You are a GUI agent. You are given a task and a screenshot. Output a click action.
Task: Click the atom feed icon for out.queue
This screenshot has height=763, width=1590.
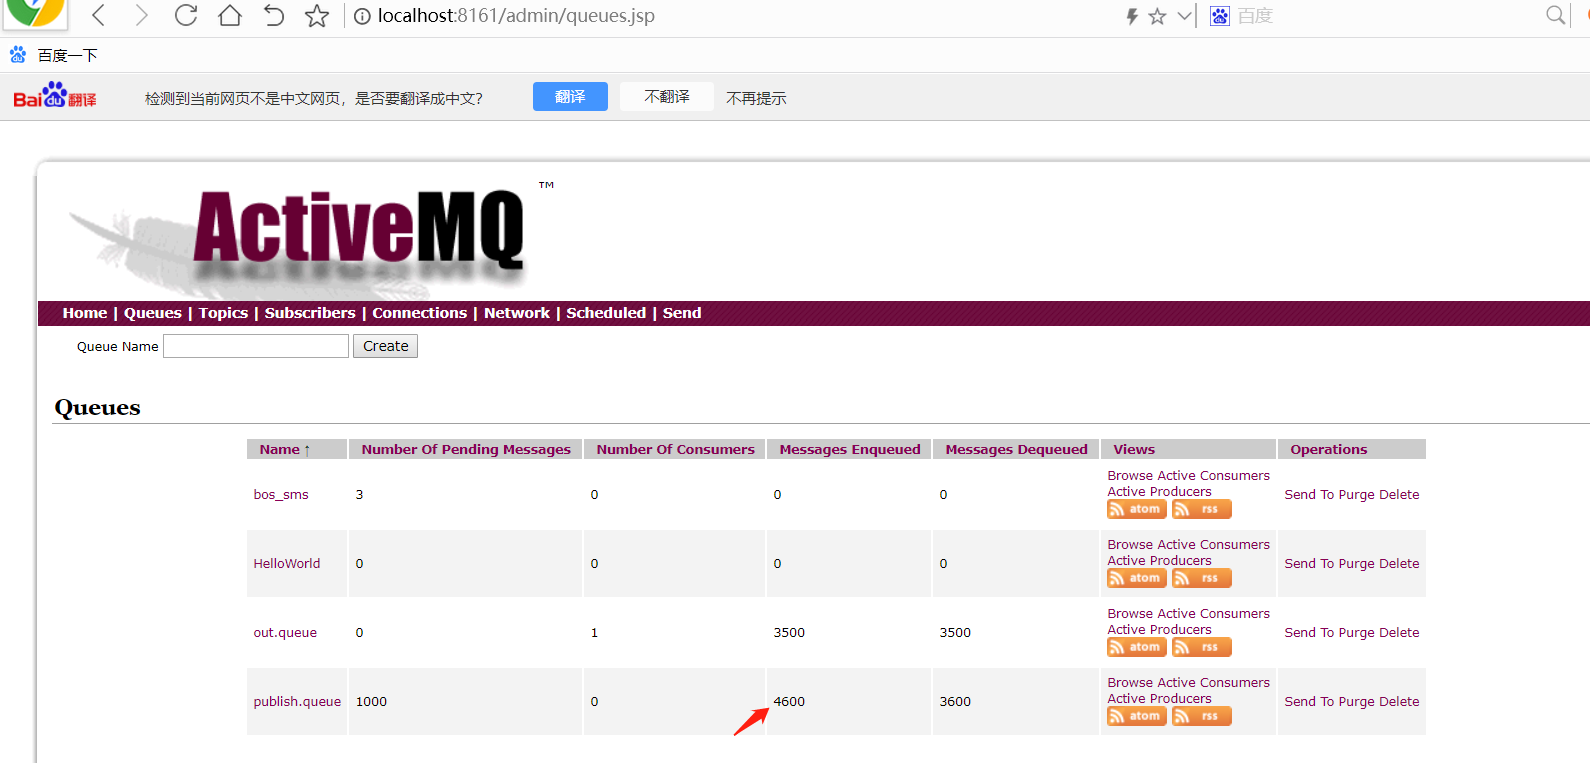pyautogui.click(x=1137, y=647)
